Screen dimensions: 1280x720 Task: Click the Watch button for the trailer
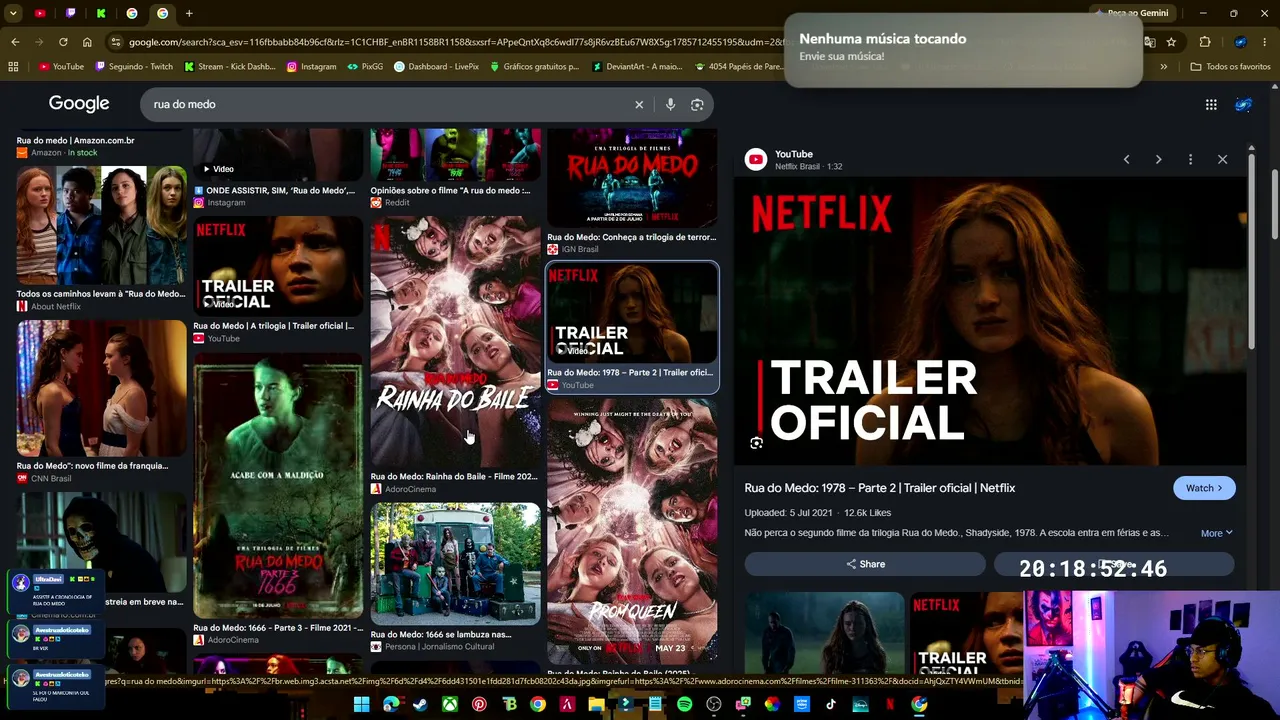(x=1204, y=488)
